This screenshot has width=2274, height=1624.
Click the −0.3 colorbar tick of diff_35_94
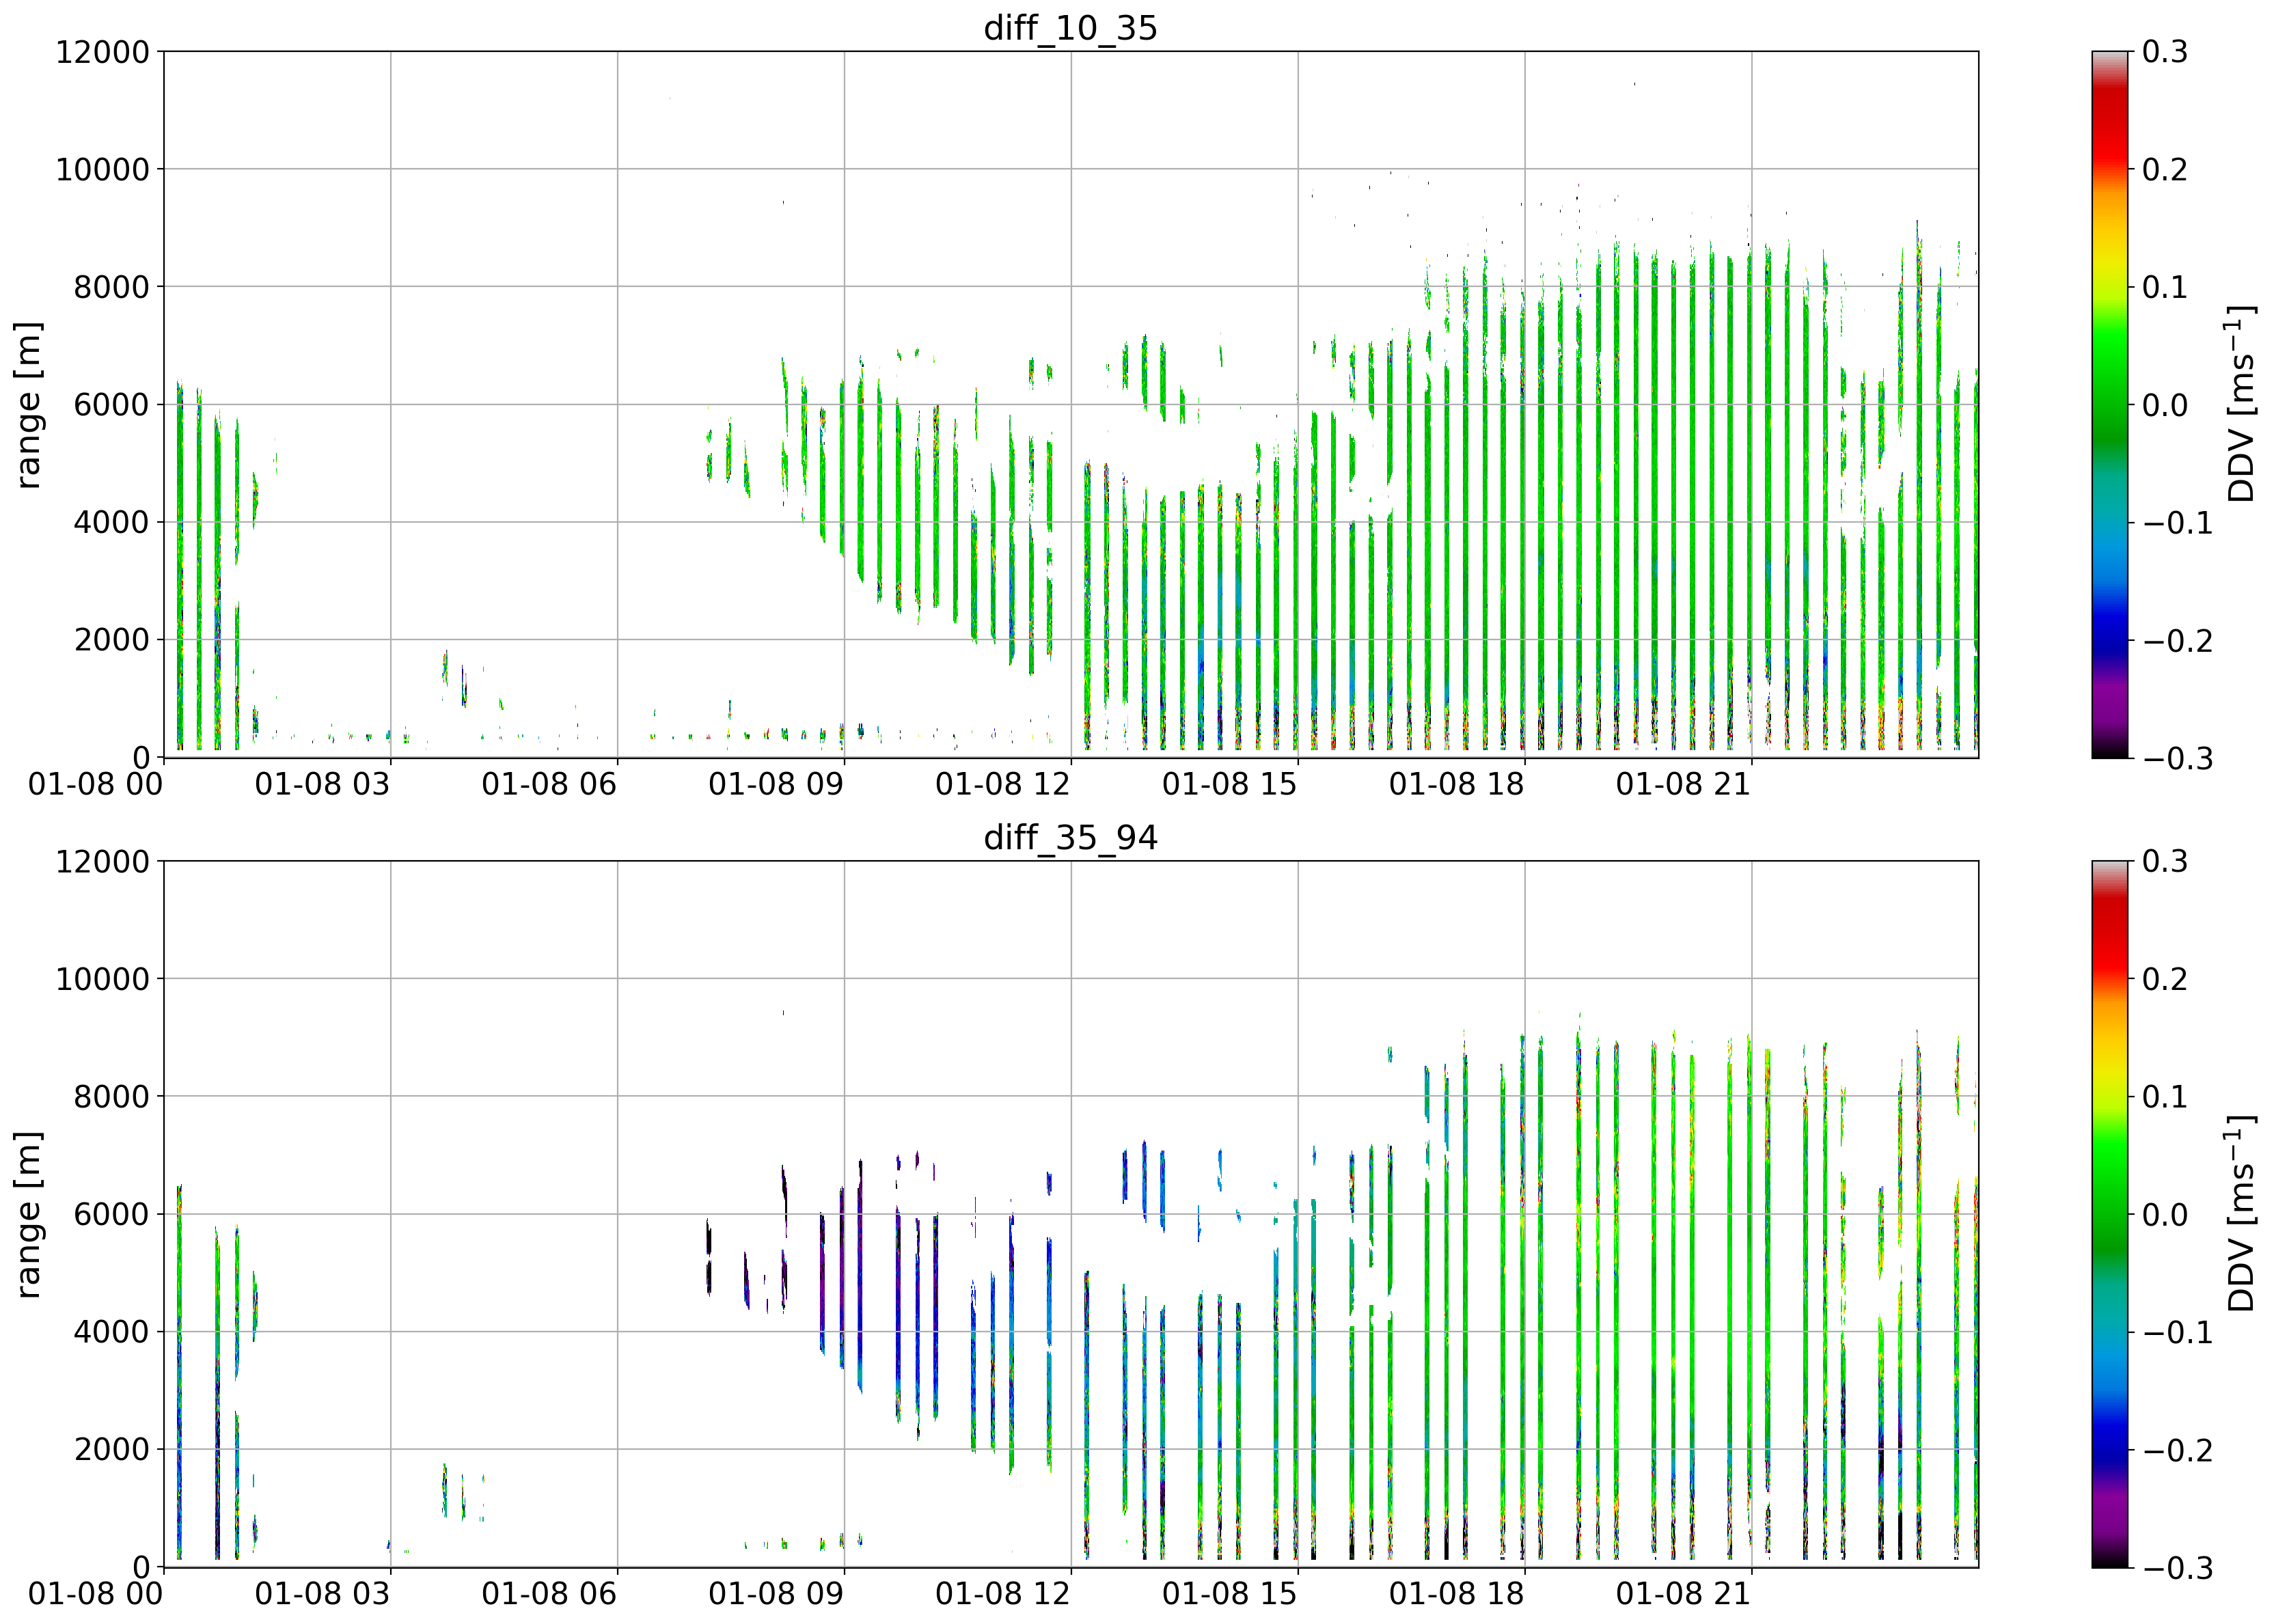coord(2177,1568)
